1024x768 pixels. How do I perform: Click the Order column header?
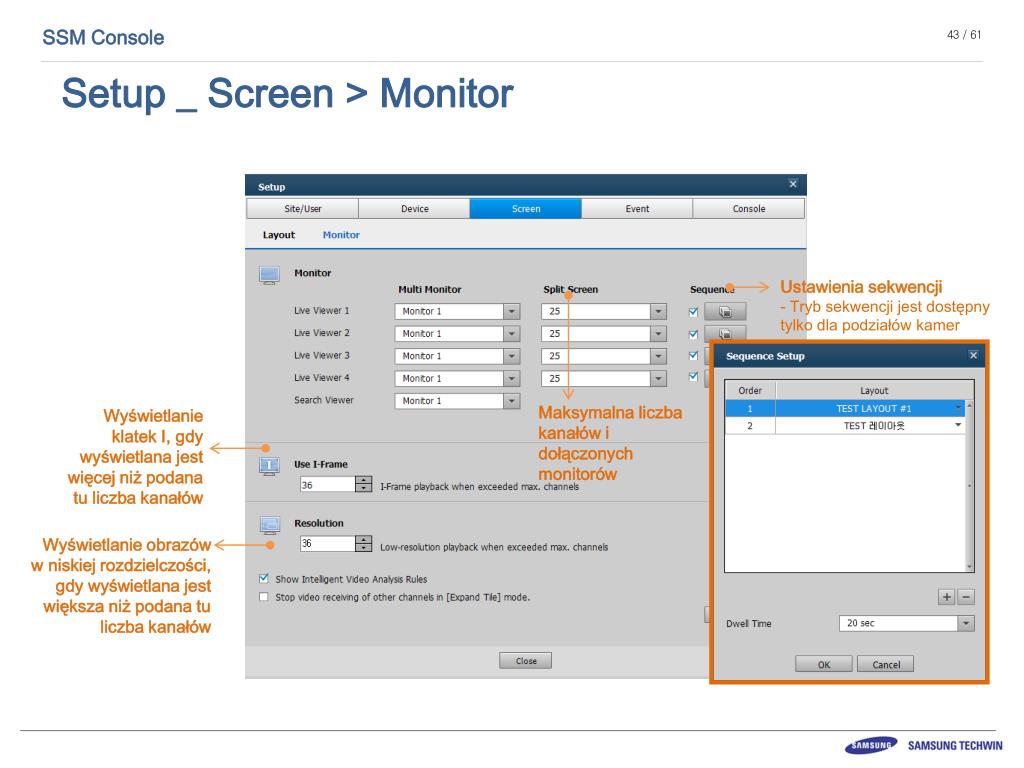tap(750, 390)
